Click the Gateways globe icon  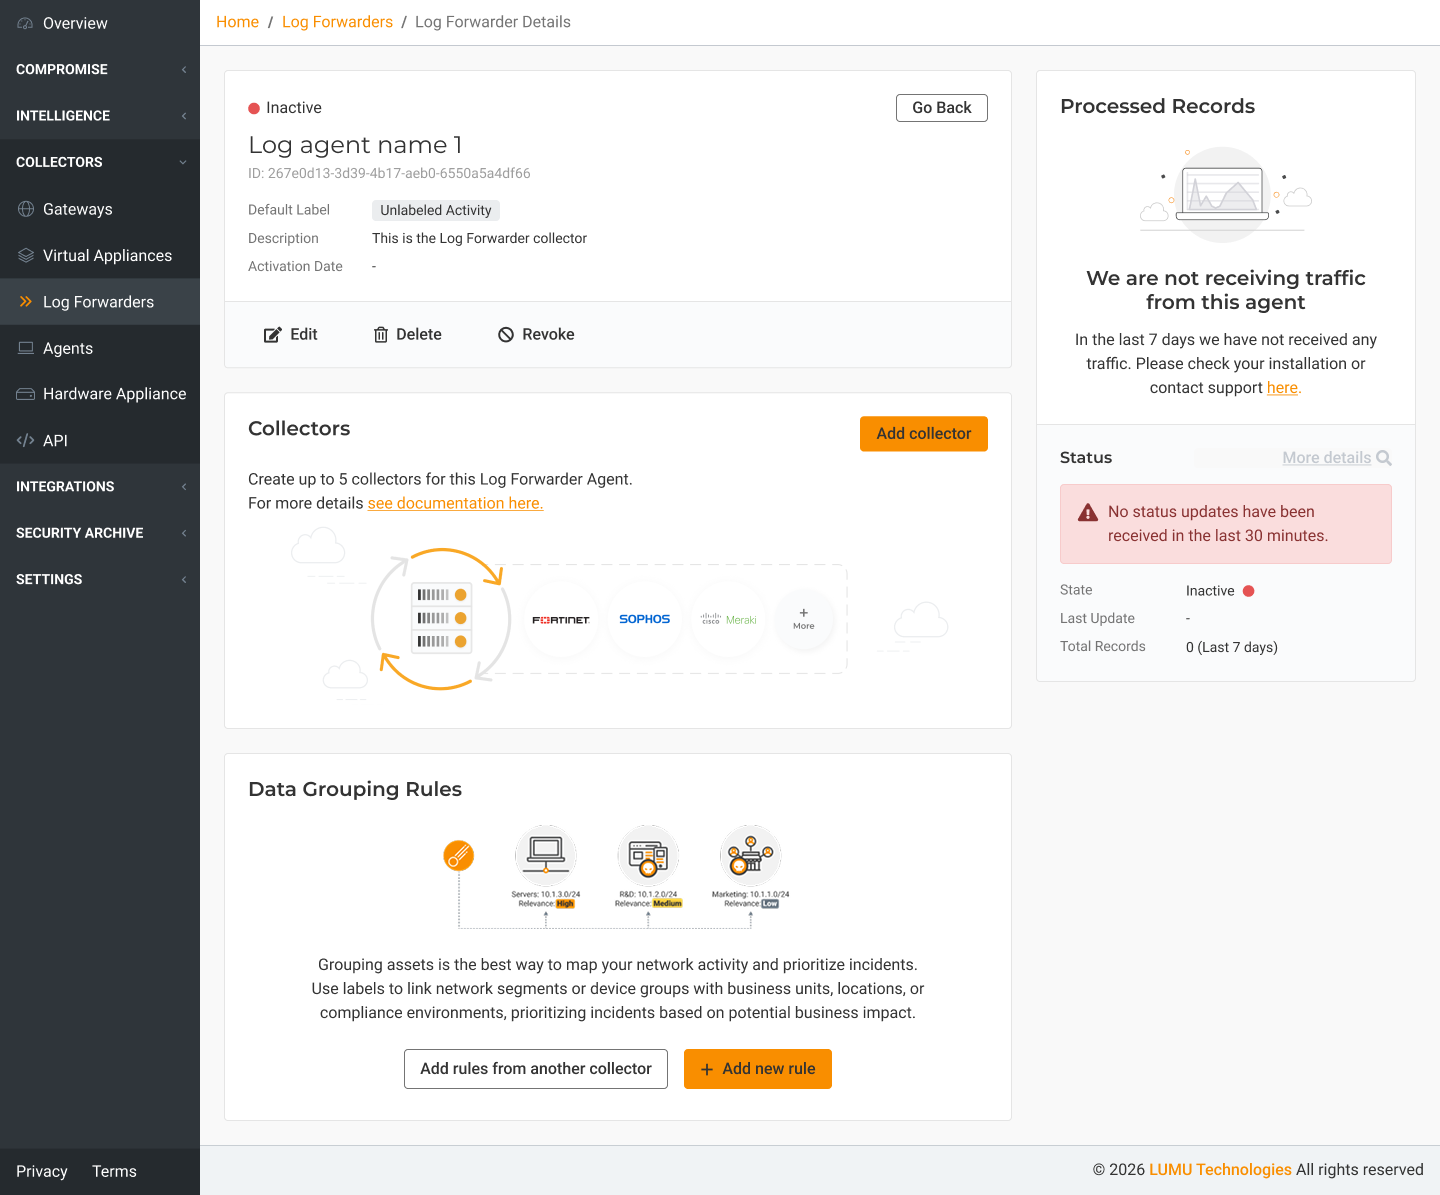point(26,209)
